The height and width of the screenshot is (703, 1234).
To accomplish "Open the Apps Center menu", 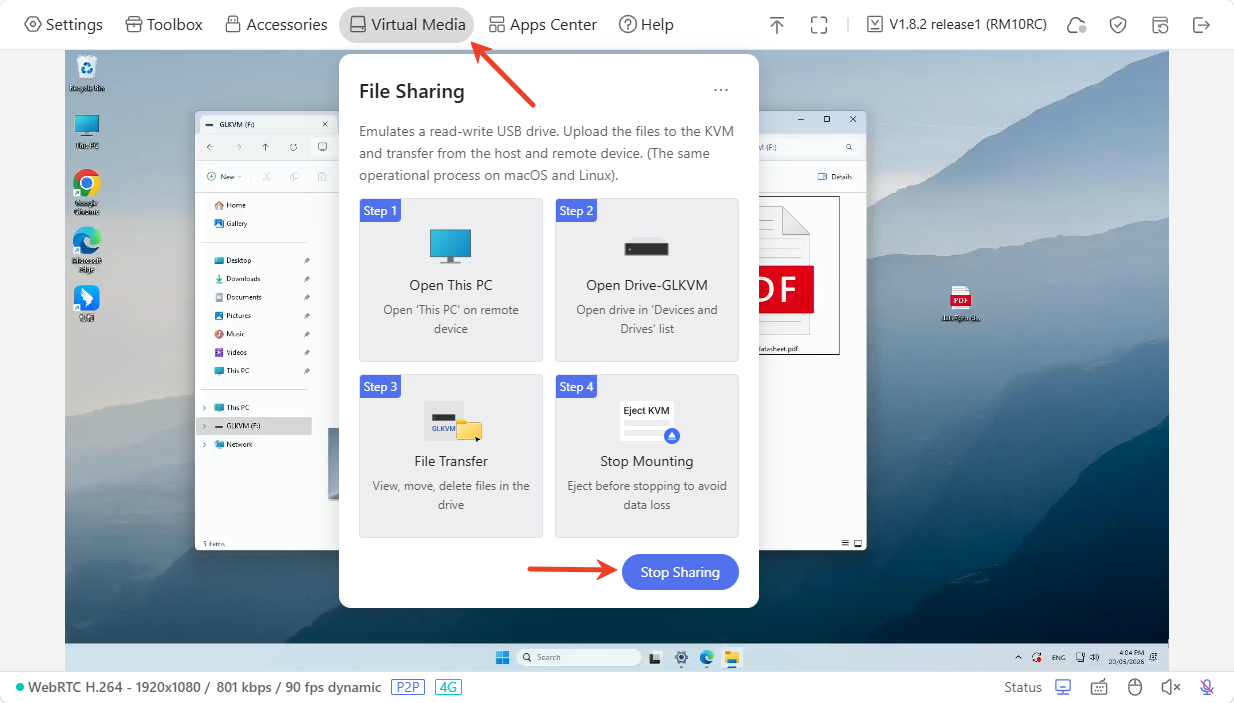I will (542, 25).
